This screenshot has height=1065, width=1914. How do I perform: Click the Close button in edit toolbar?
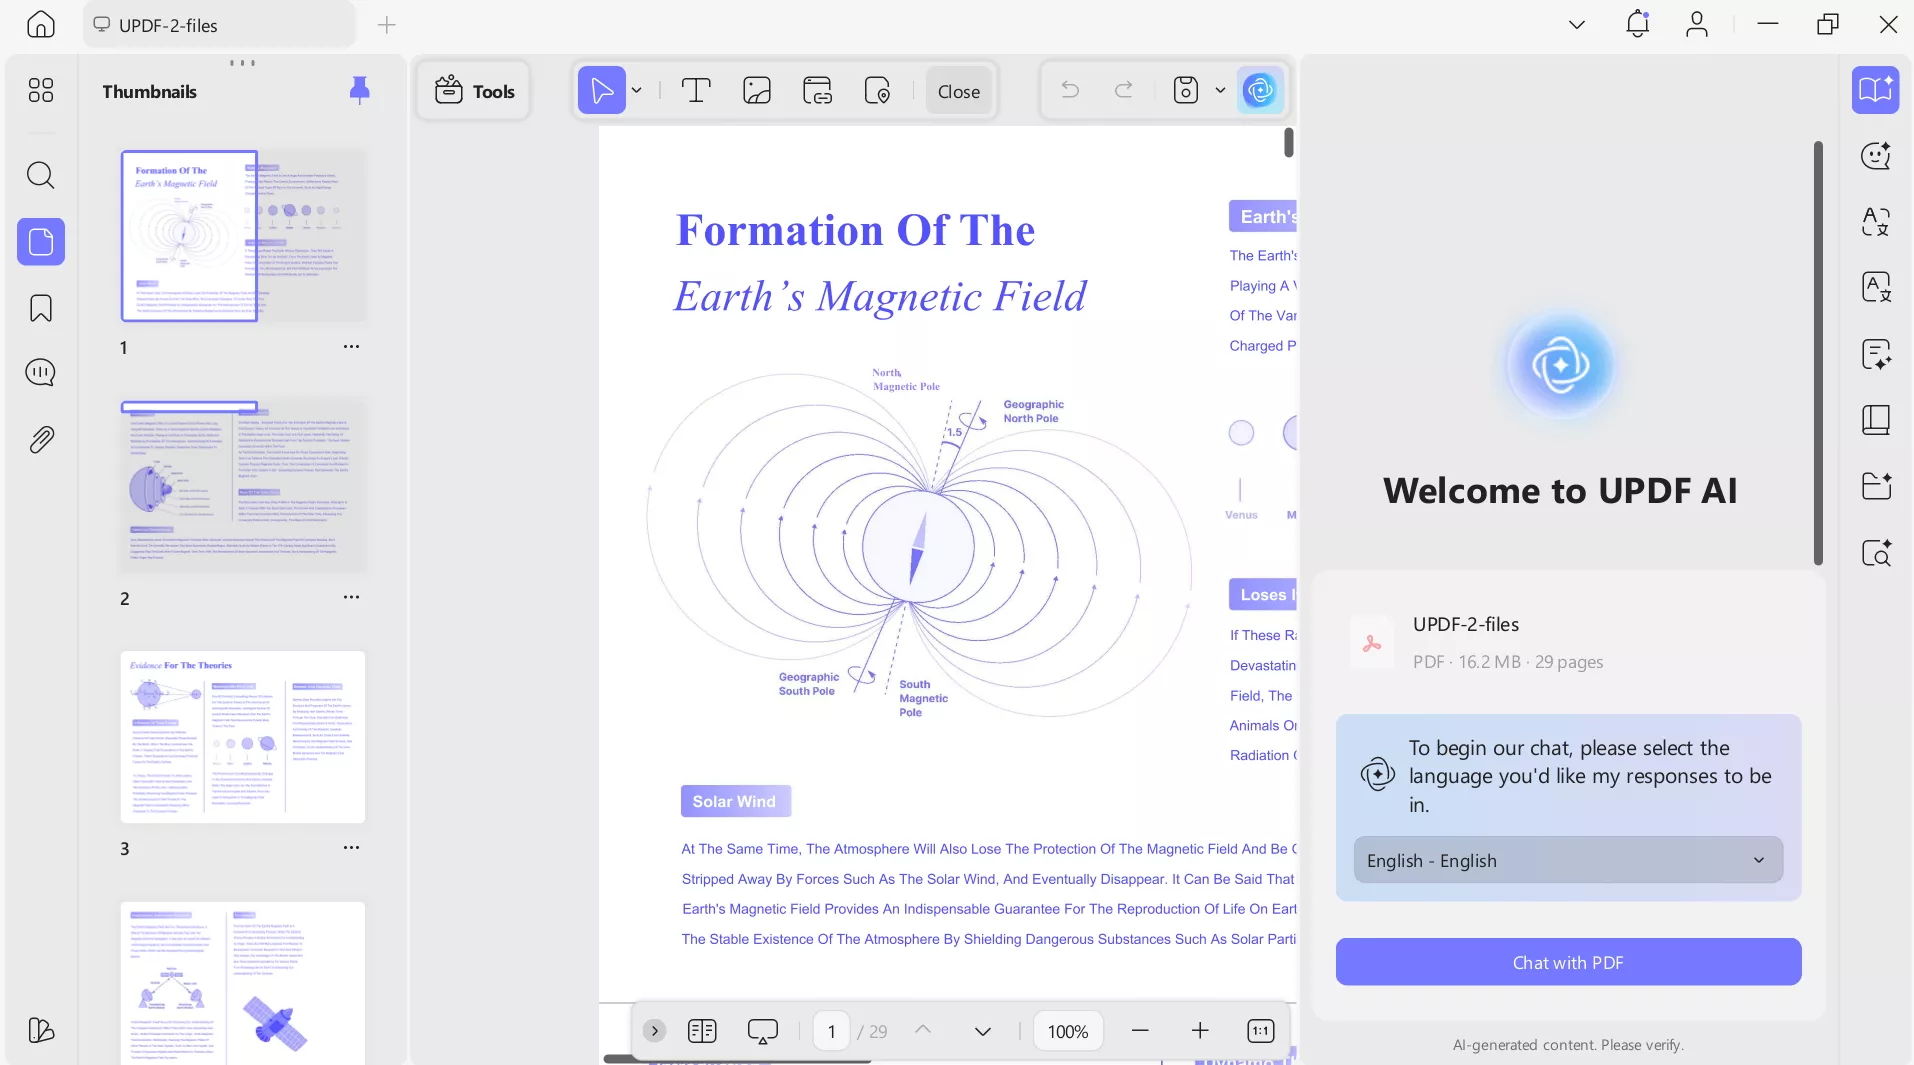pos(958,91)
